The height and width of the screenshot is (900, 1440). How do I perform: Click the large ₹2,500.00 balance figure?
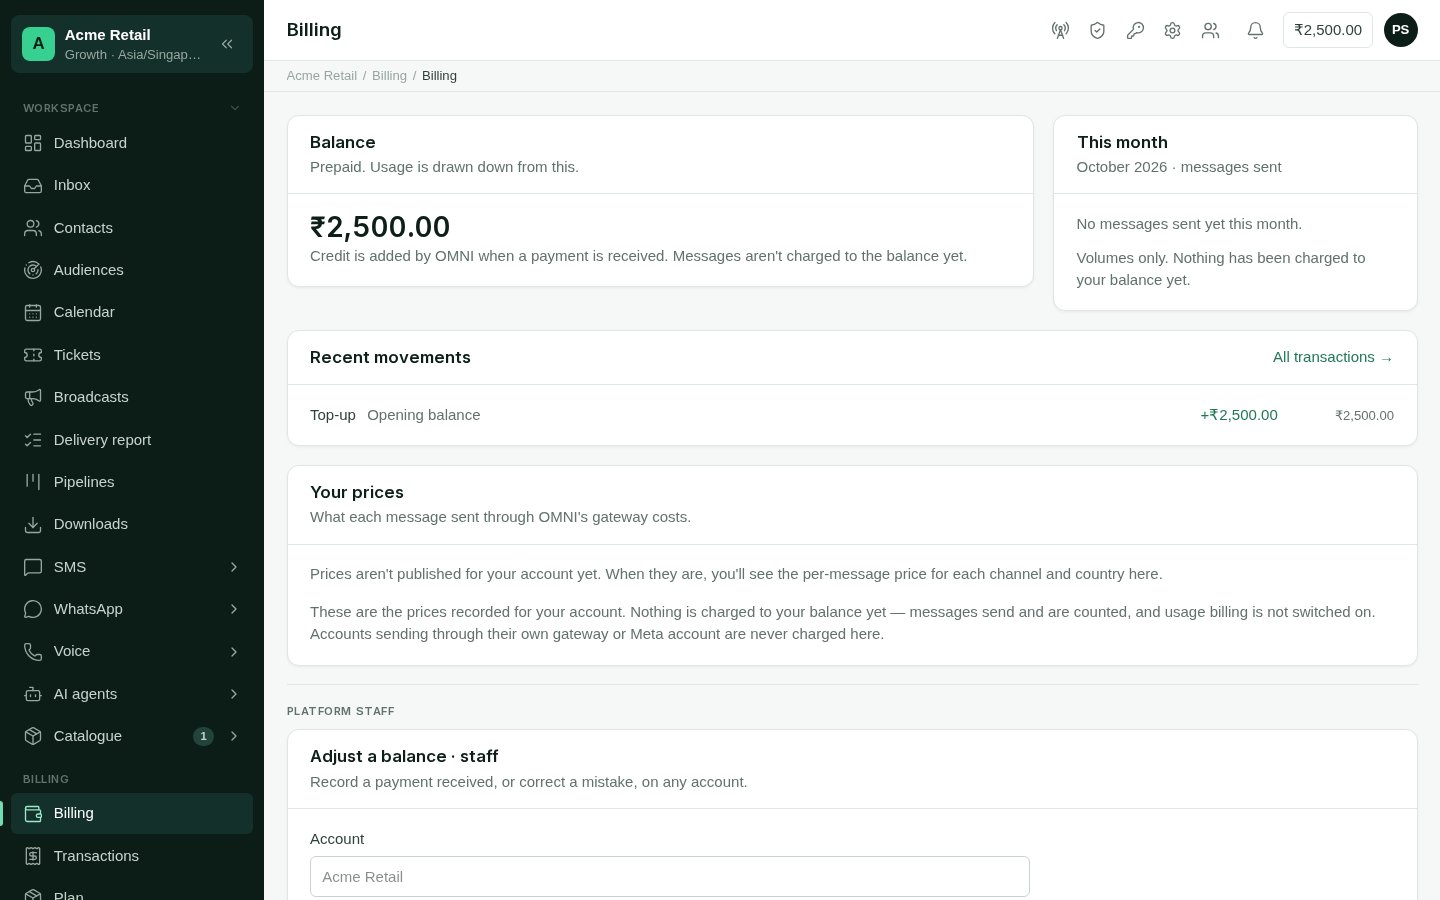(380, 227)
